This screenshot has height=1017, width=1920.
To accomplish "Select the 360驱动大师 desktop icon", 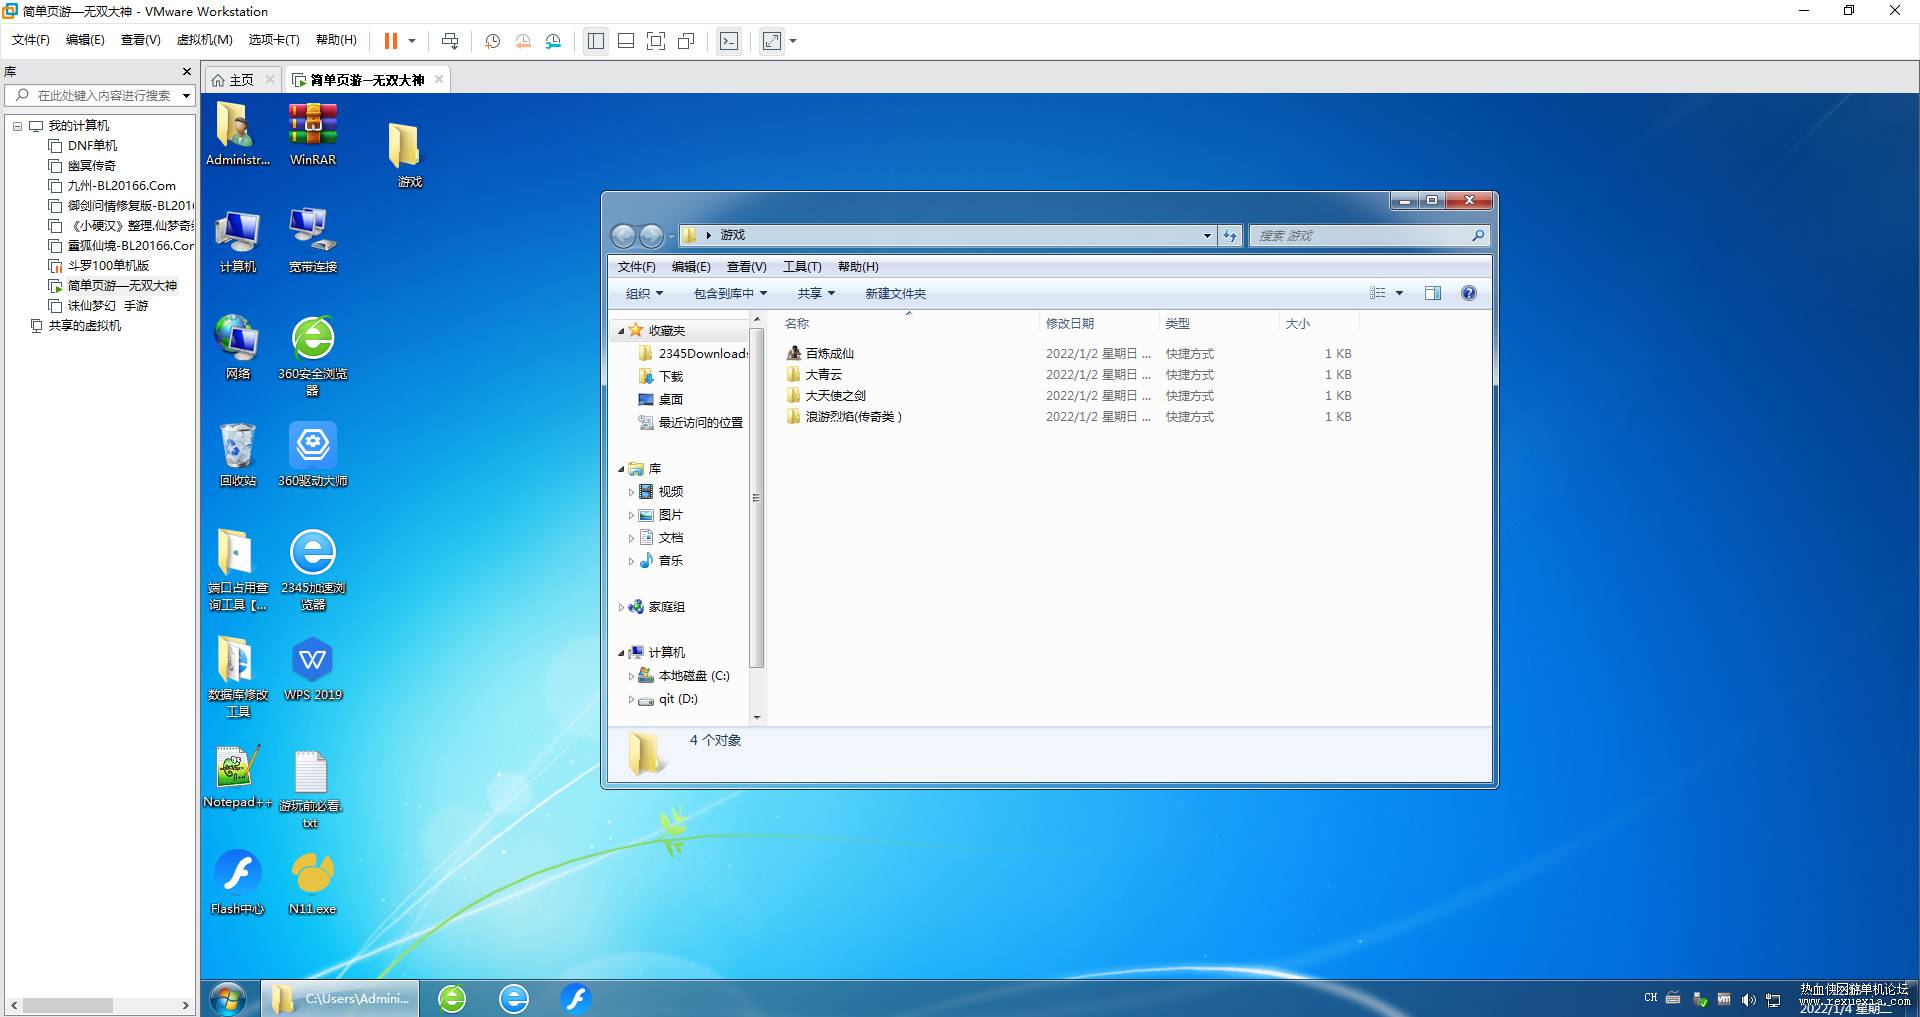I will coord(313,455).
